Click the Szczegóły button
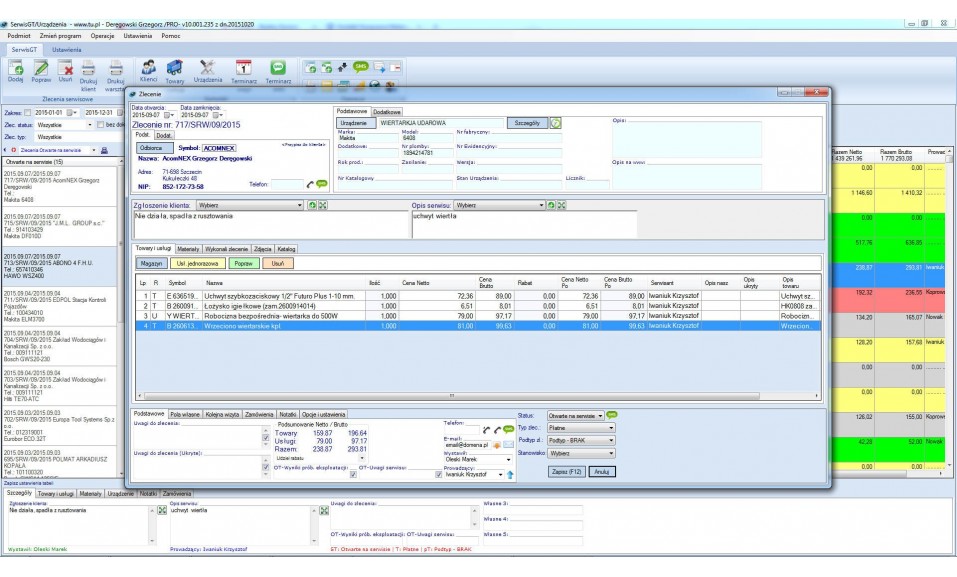The height and width of the screenshot is (577, 957). click(527, 122)
